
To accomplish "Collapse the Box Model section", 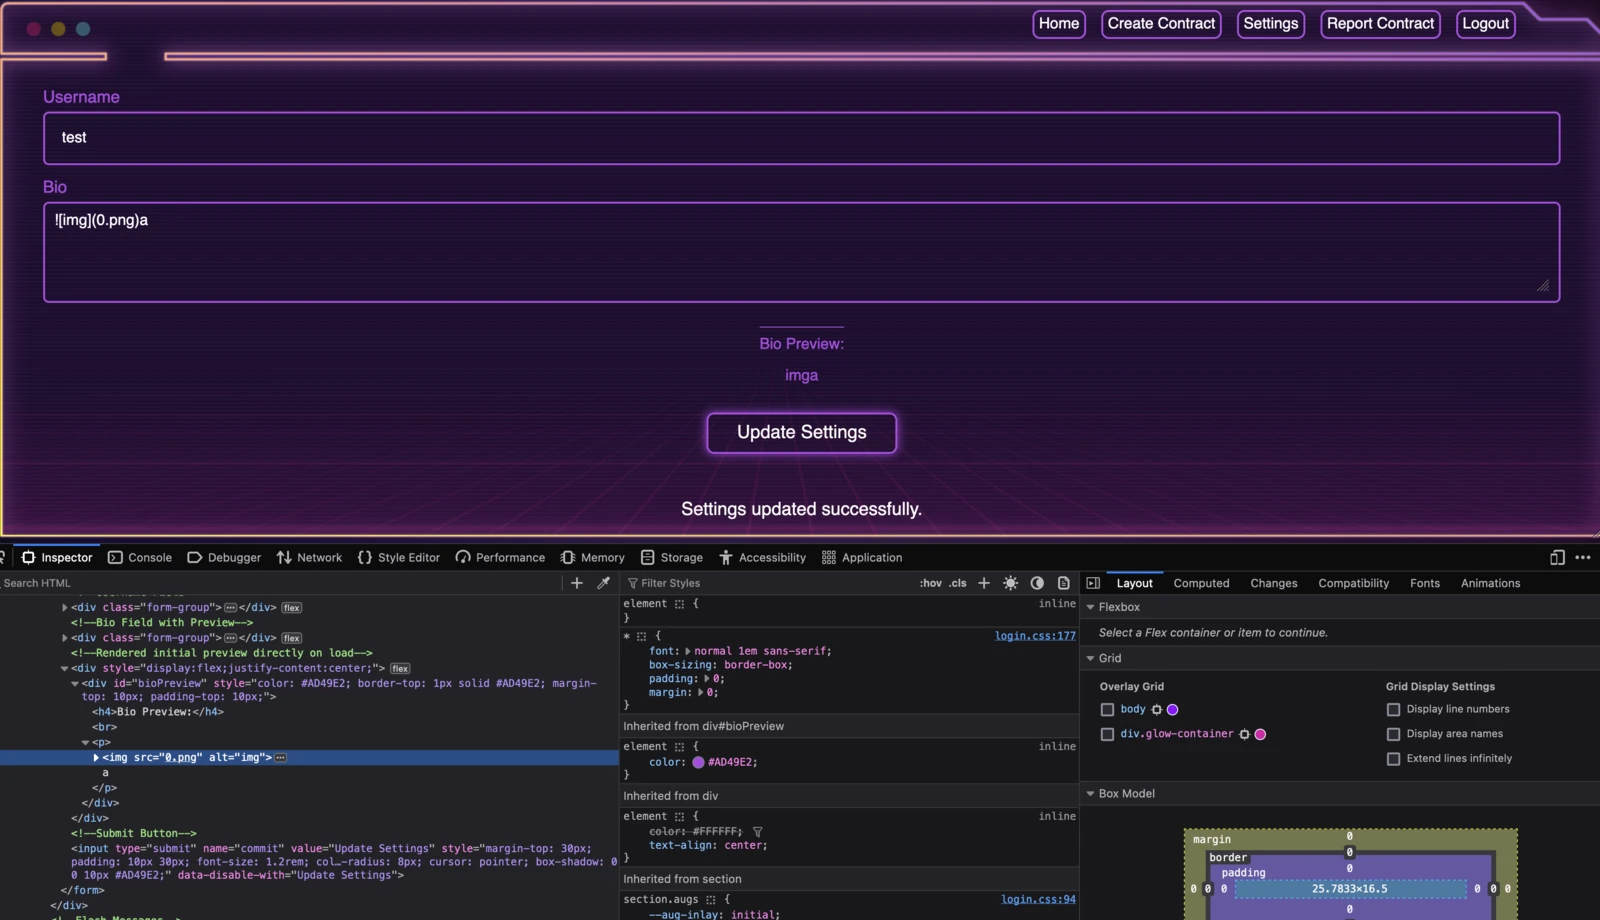I will click(1091, 794).
